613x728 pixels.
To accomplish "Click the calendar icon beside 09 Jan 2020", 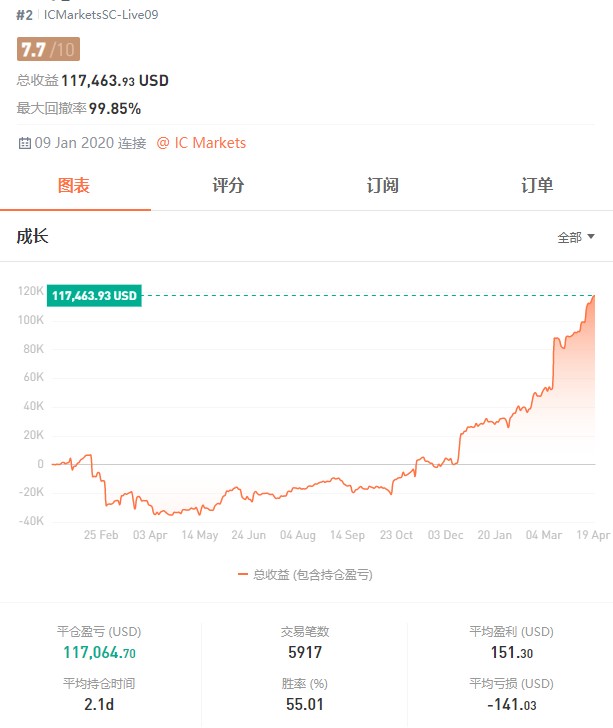I will tap(24, 143).
